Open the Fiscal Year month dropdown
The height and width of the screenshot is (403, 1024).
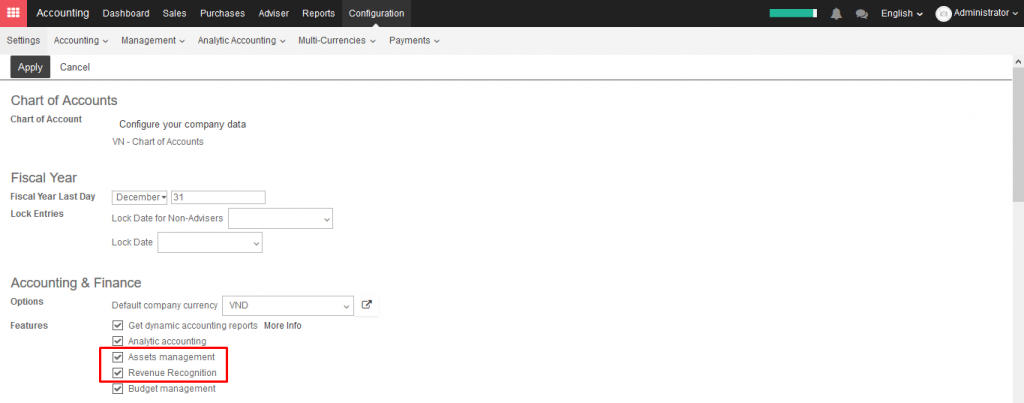click(x=140, y=197)
